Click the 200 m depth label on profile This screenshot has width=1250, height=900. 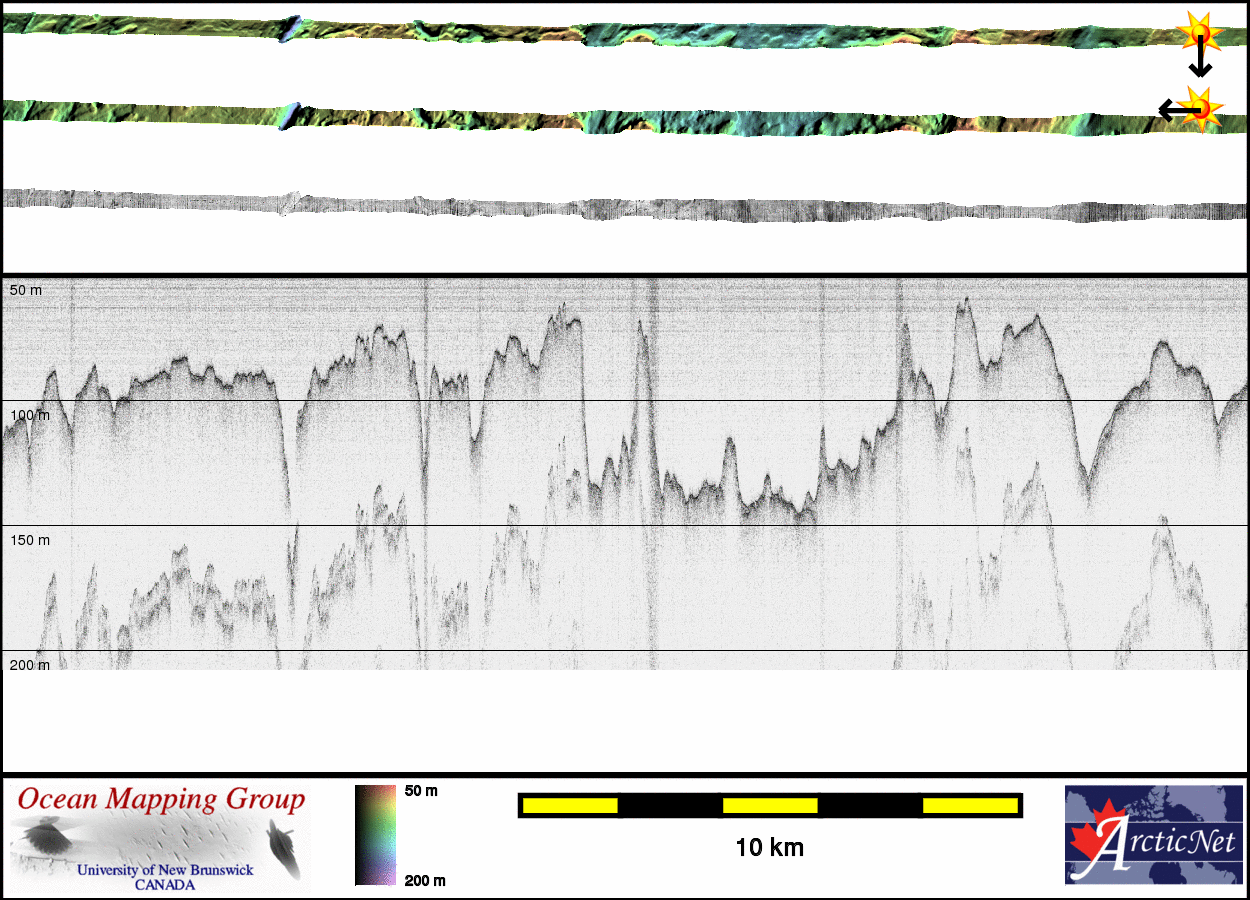tap(29, 665)
